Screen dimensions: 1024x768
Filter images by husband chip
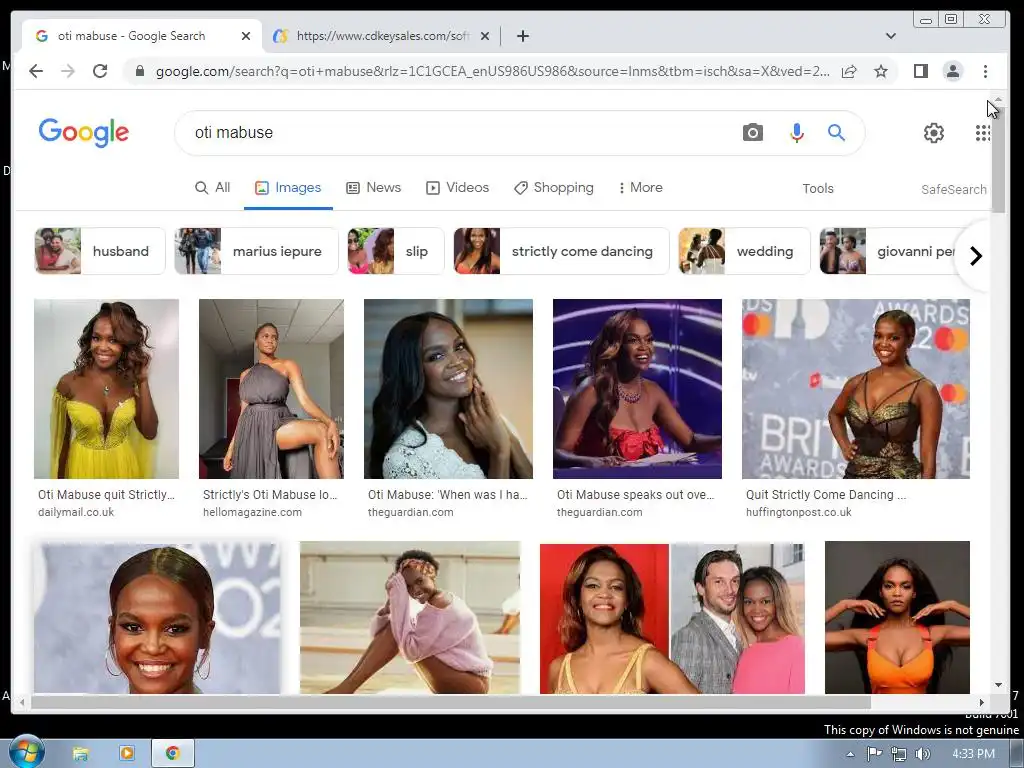(x=100, y=251)
